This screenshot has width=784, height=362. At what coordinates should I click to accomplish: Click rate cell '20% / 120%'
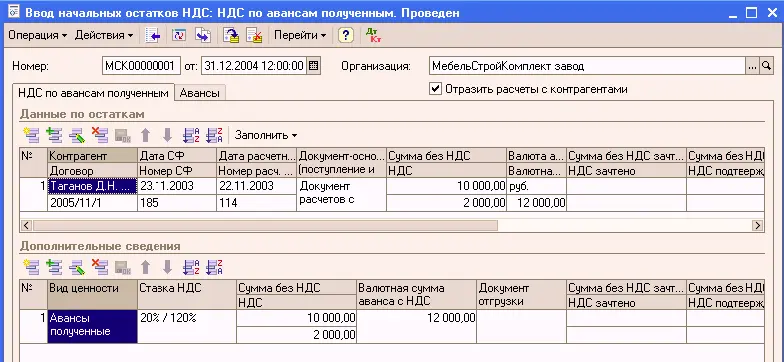pos(186,326)
